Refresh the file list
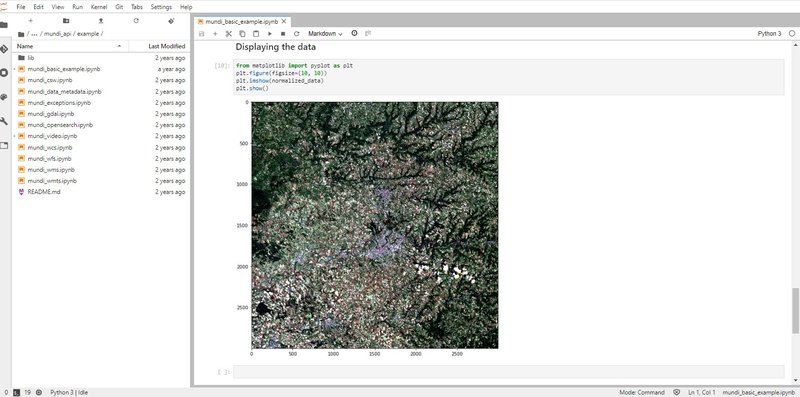The height and width of the screenshot is (397, 800). (136, 21)
